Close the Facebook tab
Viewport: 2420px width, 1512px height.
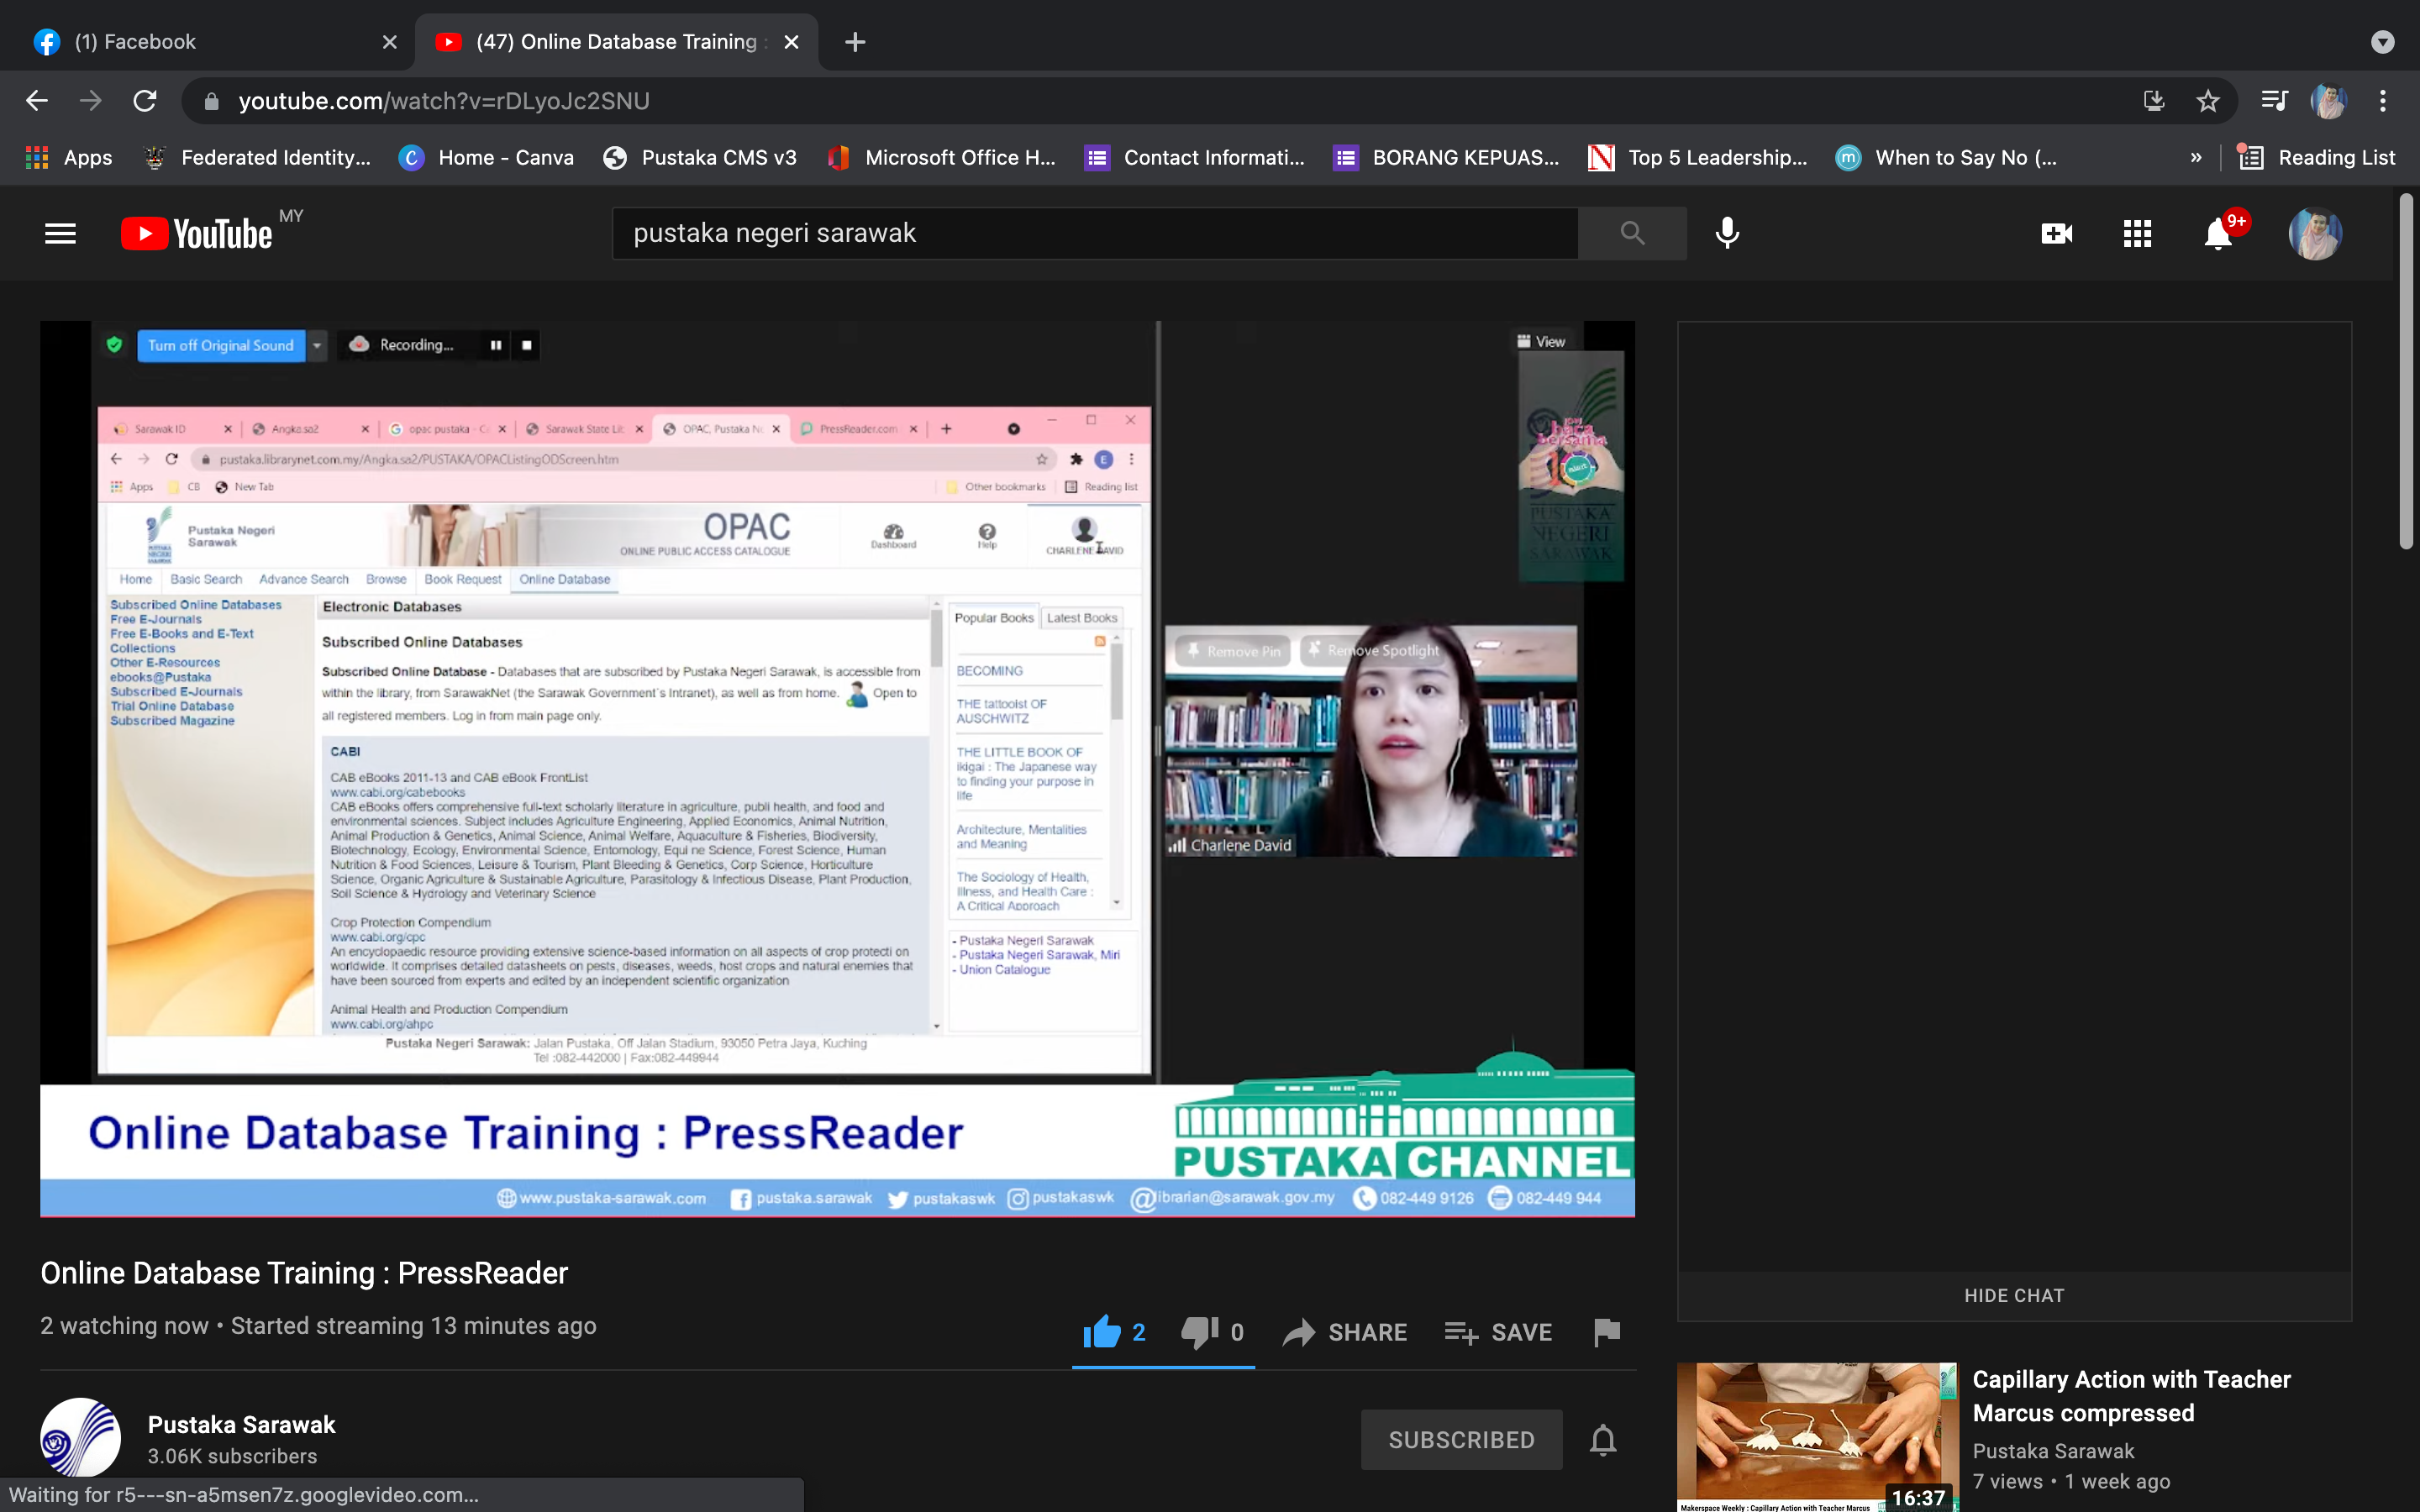click(x=389, y=42)
